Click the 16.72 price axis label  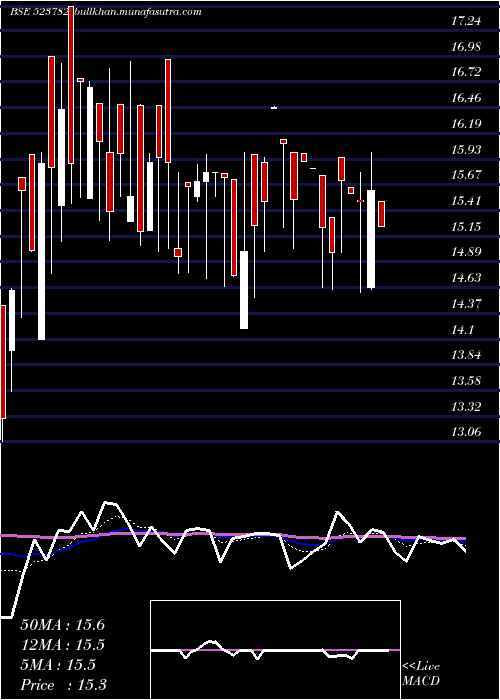click(466, 72)
